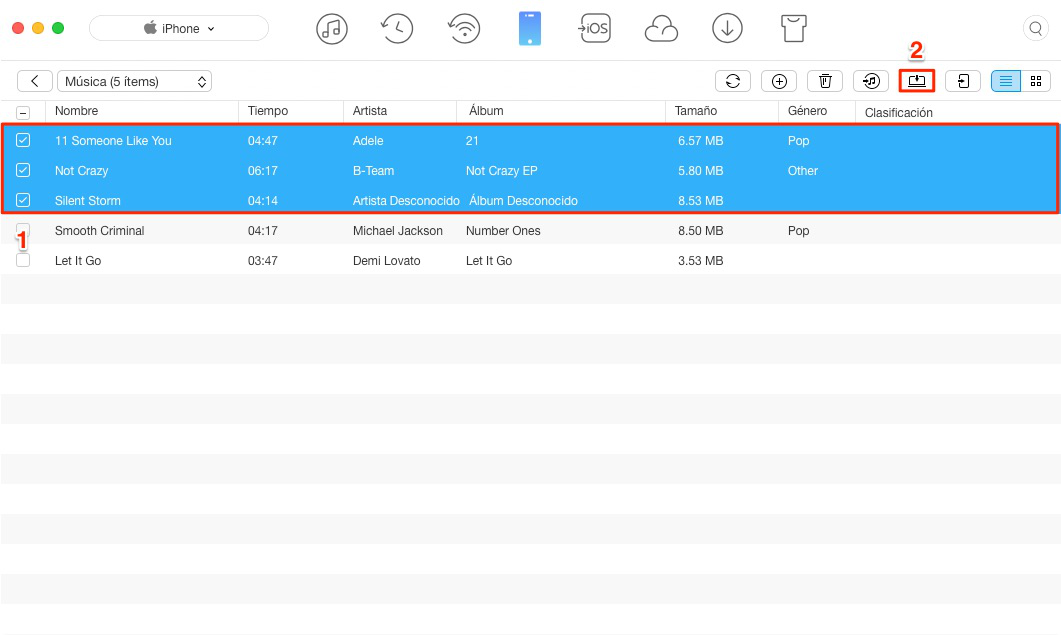
Task: Click artist Michael Jackson cell
Action: 398,231
